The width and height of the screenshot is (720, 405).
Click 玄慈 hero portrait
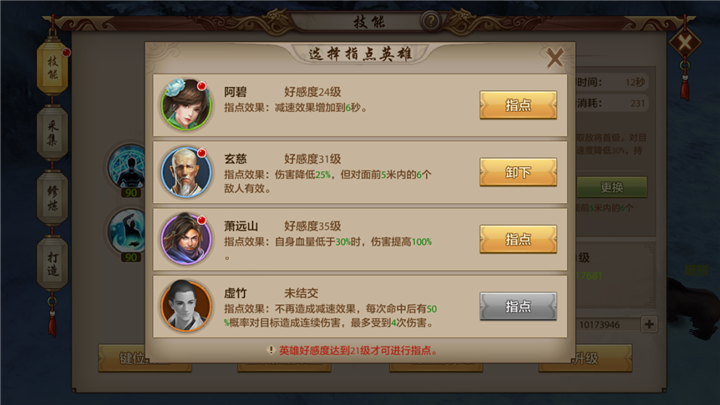point(186,172)
